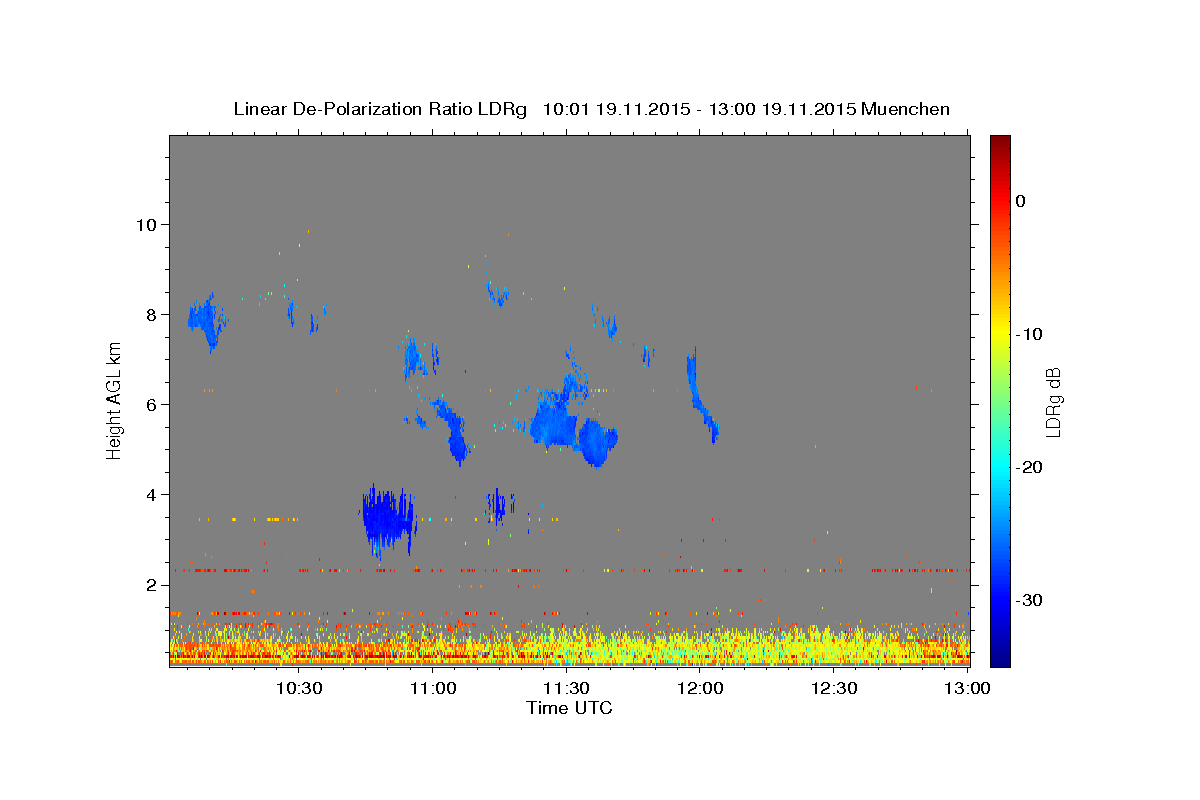
Task: Click the "LDRg dB" colorbar label
Action: (x=1052, y=402)
